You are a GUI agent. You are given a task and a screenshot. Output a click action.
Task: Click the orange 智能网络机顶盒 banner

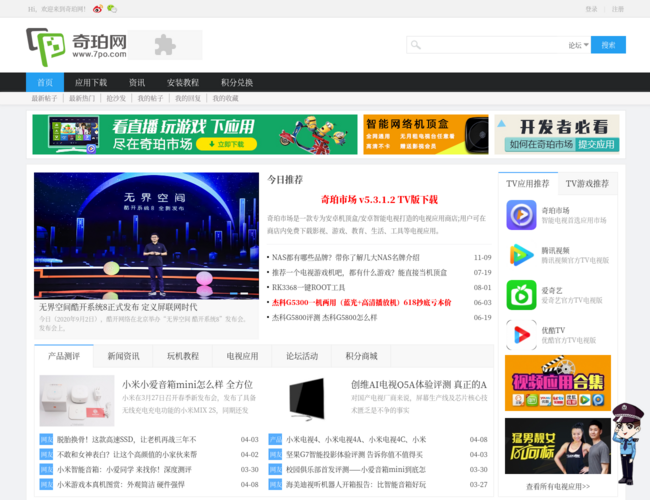point(426,134)
